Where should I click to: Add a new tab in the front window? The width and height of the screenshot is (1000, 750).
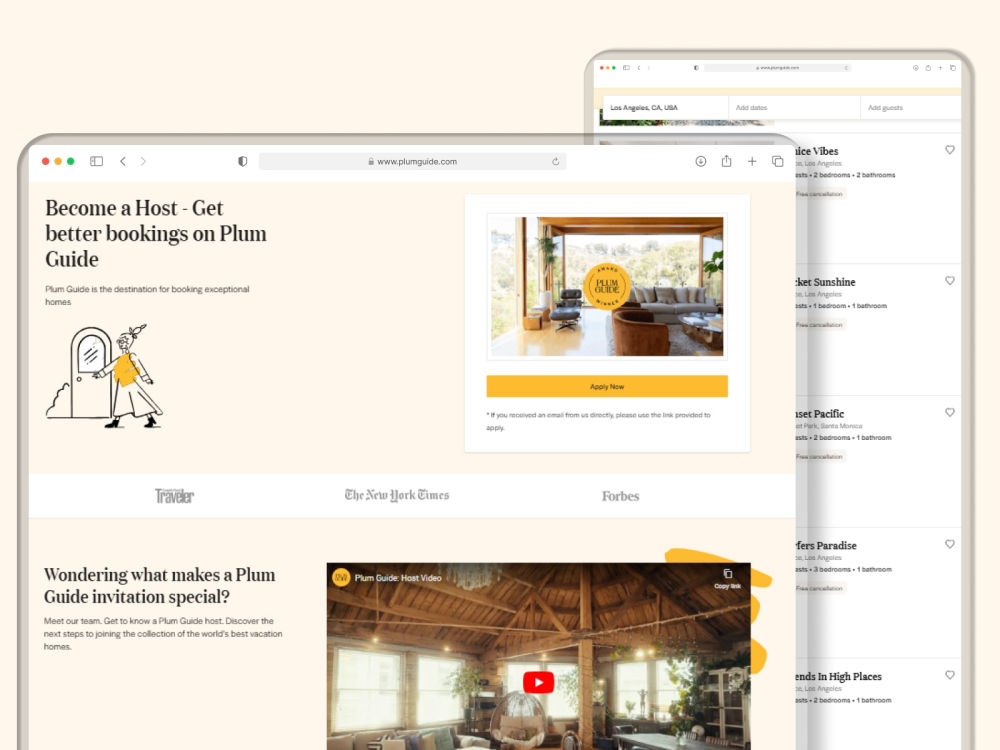[752, 161]
